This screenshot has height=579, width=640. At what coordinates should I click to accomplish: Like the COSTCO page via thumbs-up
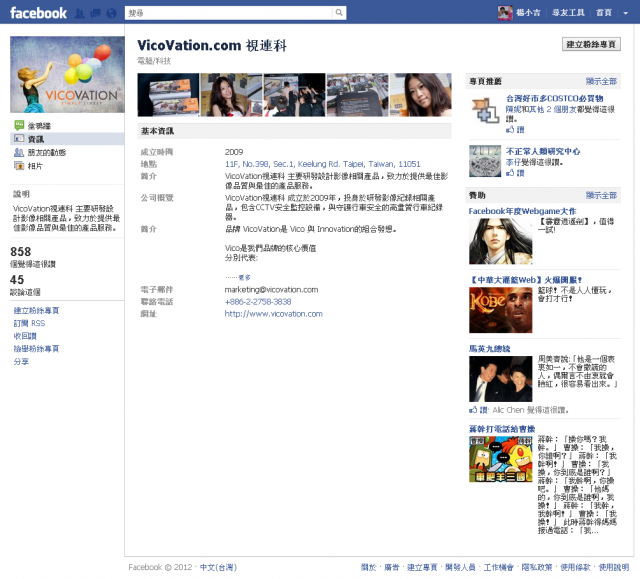click(515, 129)
